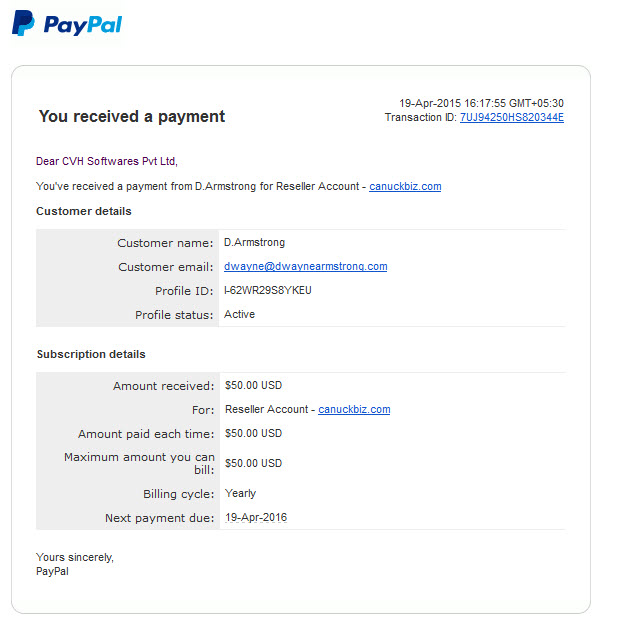Click the Subscription details section heading
Viewport: 622px width, 617px height.
(x=91, y=354)
